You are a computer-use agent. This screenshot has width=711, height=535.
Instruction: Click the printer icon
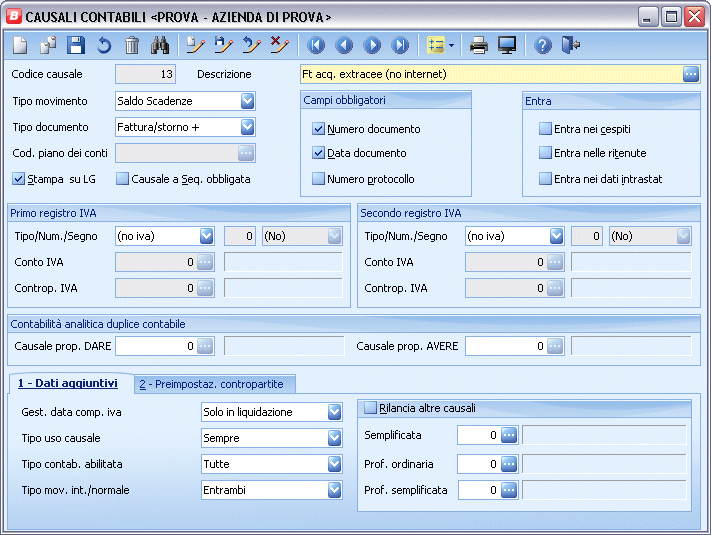click(480, 45)
